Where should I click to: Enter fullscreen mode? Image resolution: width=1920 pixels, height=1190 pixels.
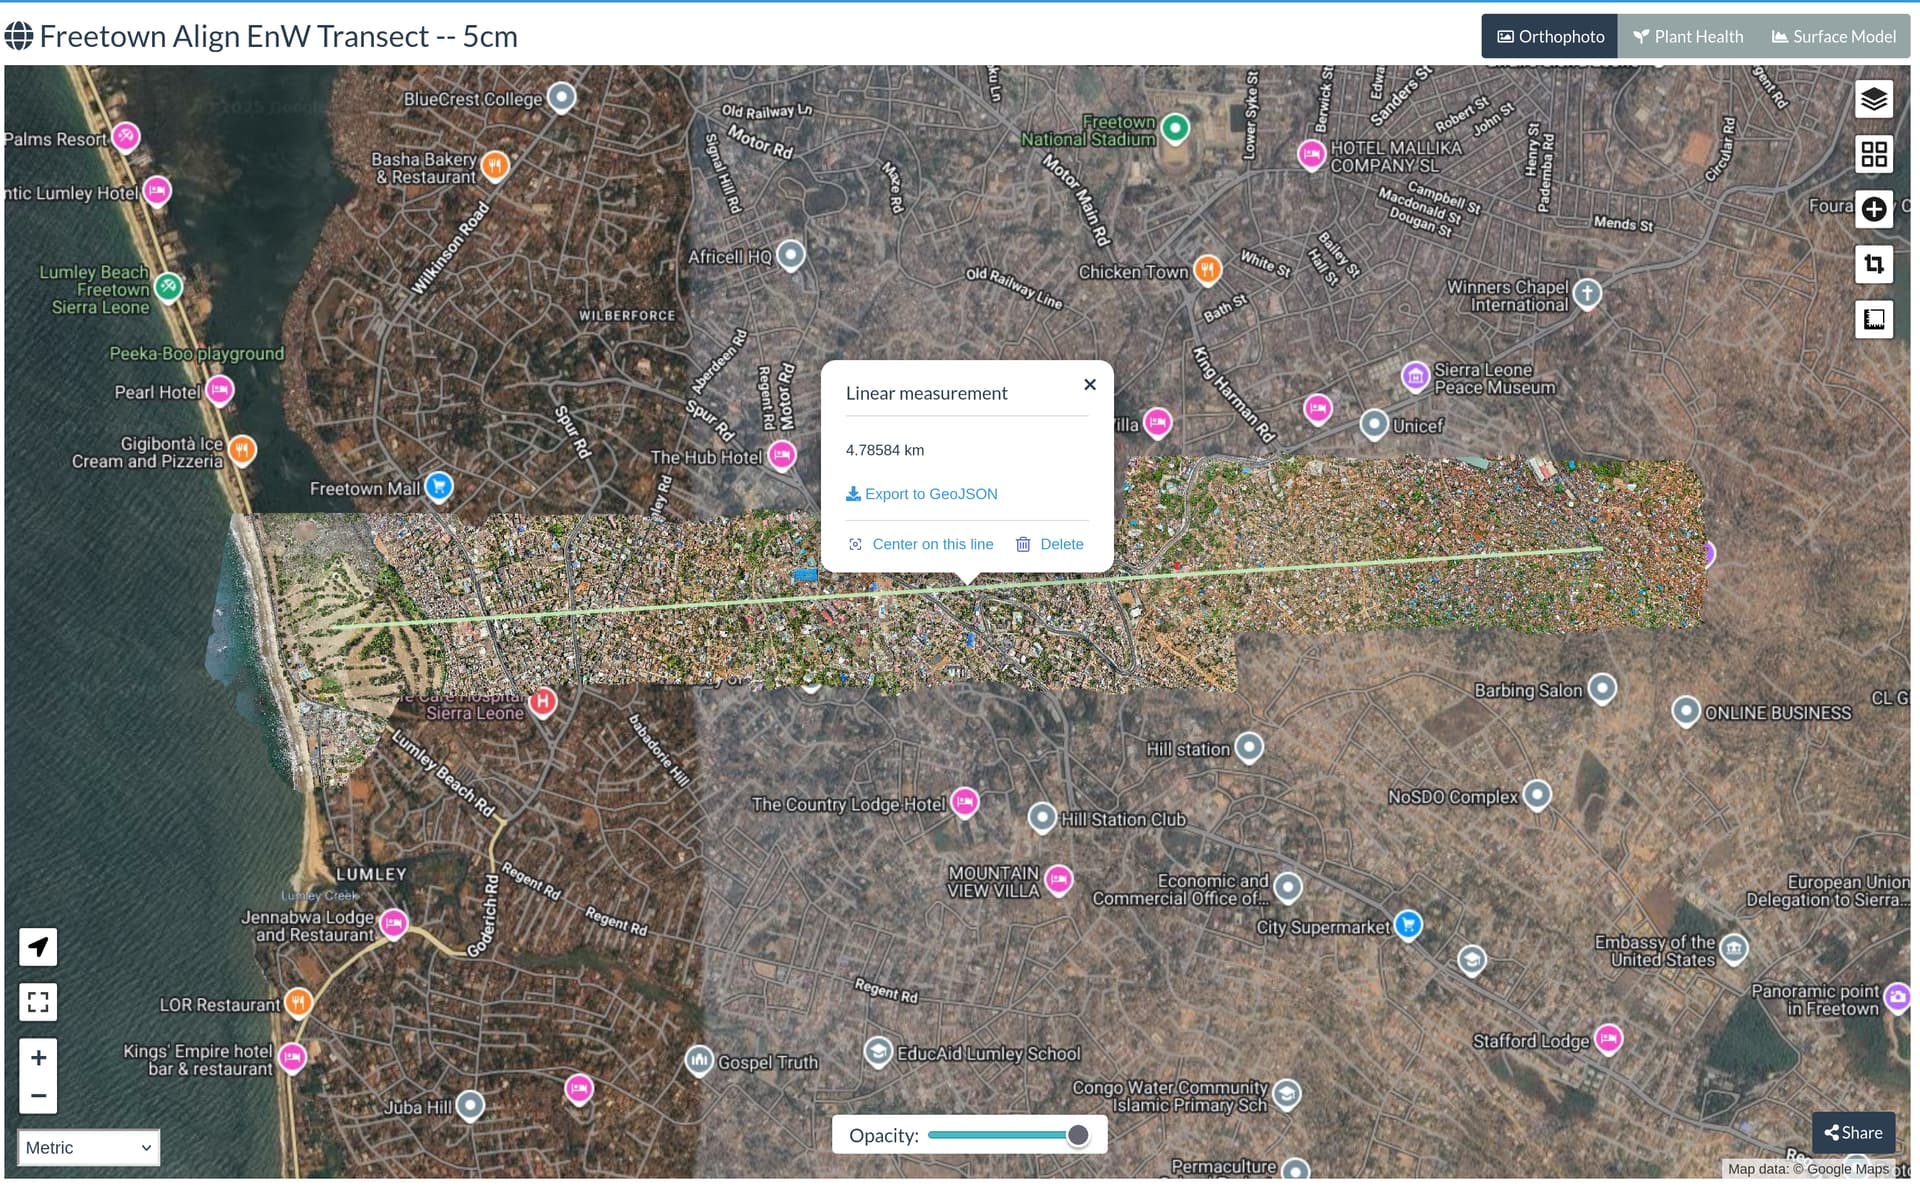point(38,1001)
